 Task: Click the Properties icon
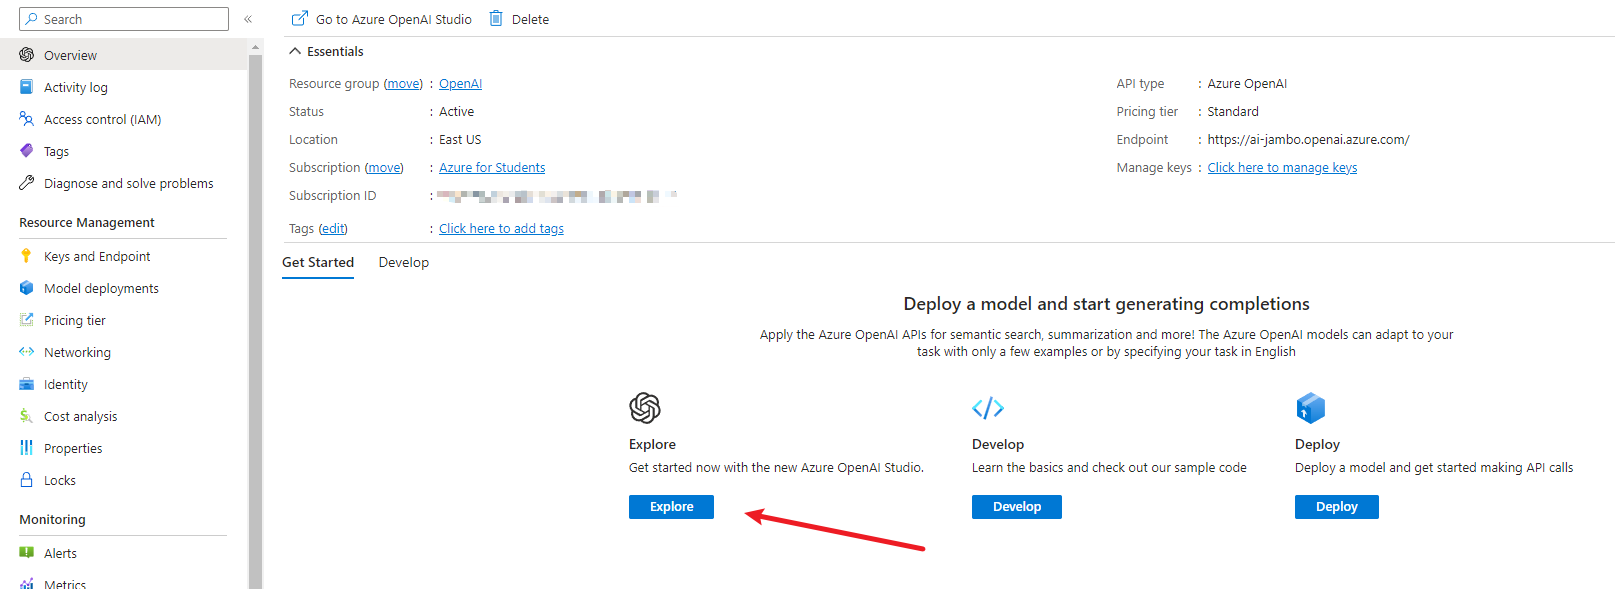pos(27,448)
